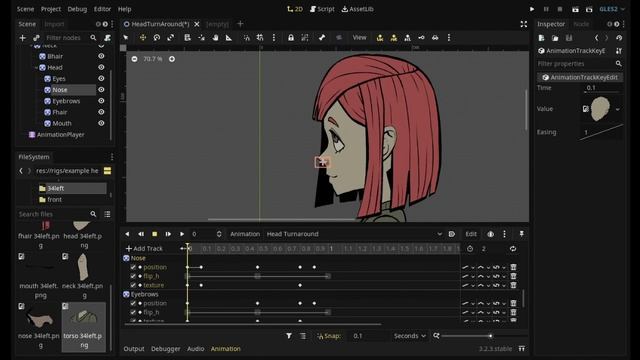Delete the Nose position track
640x360 pixels.
(x=513, y=267)
